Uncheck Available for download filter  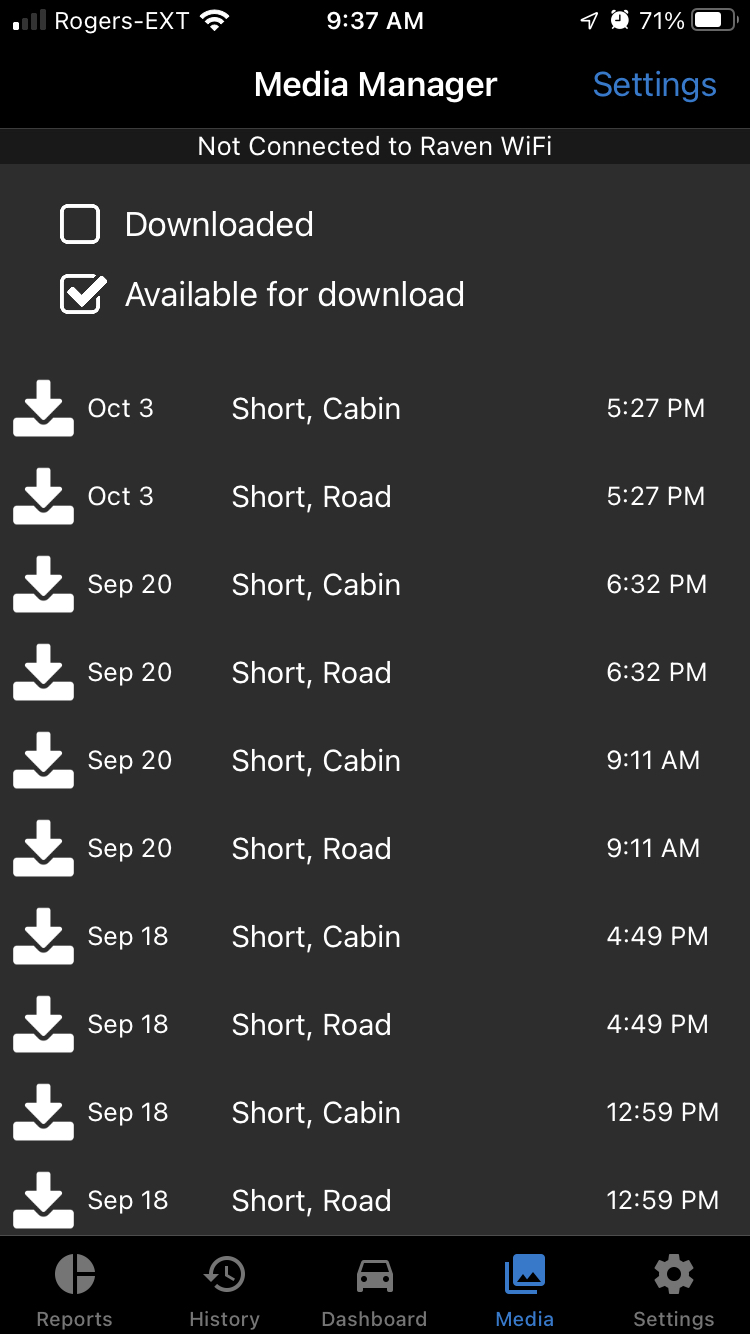coord(82,295)
